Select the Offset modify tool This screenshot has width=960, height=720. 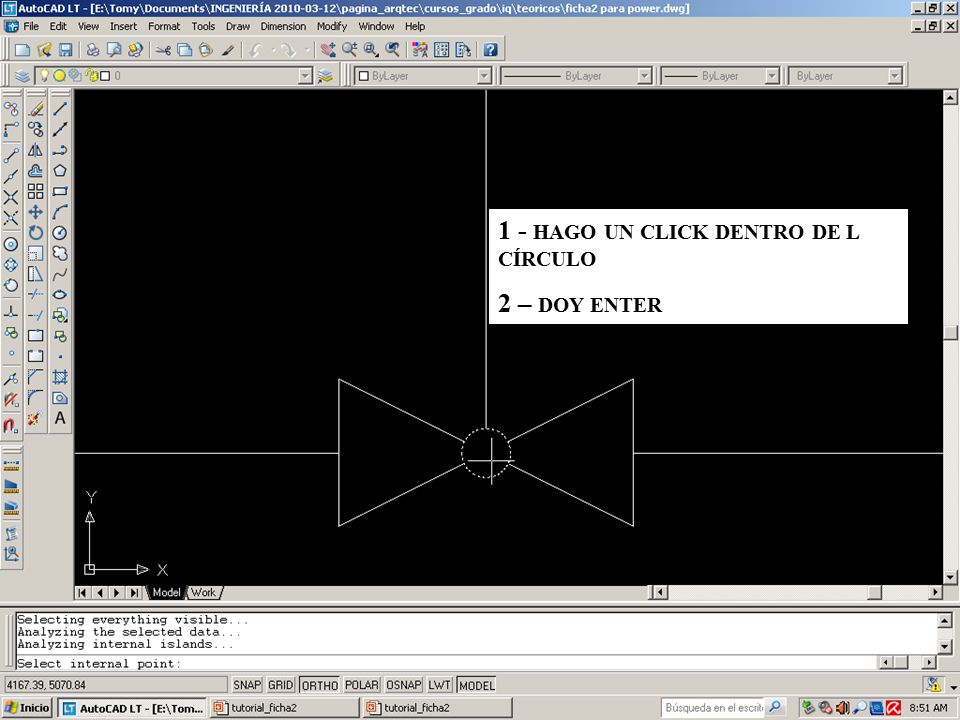click(36, 171)
